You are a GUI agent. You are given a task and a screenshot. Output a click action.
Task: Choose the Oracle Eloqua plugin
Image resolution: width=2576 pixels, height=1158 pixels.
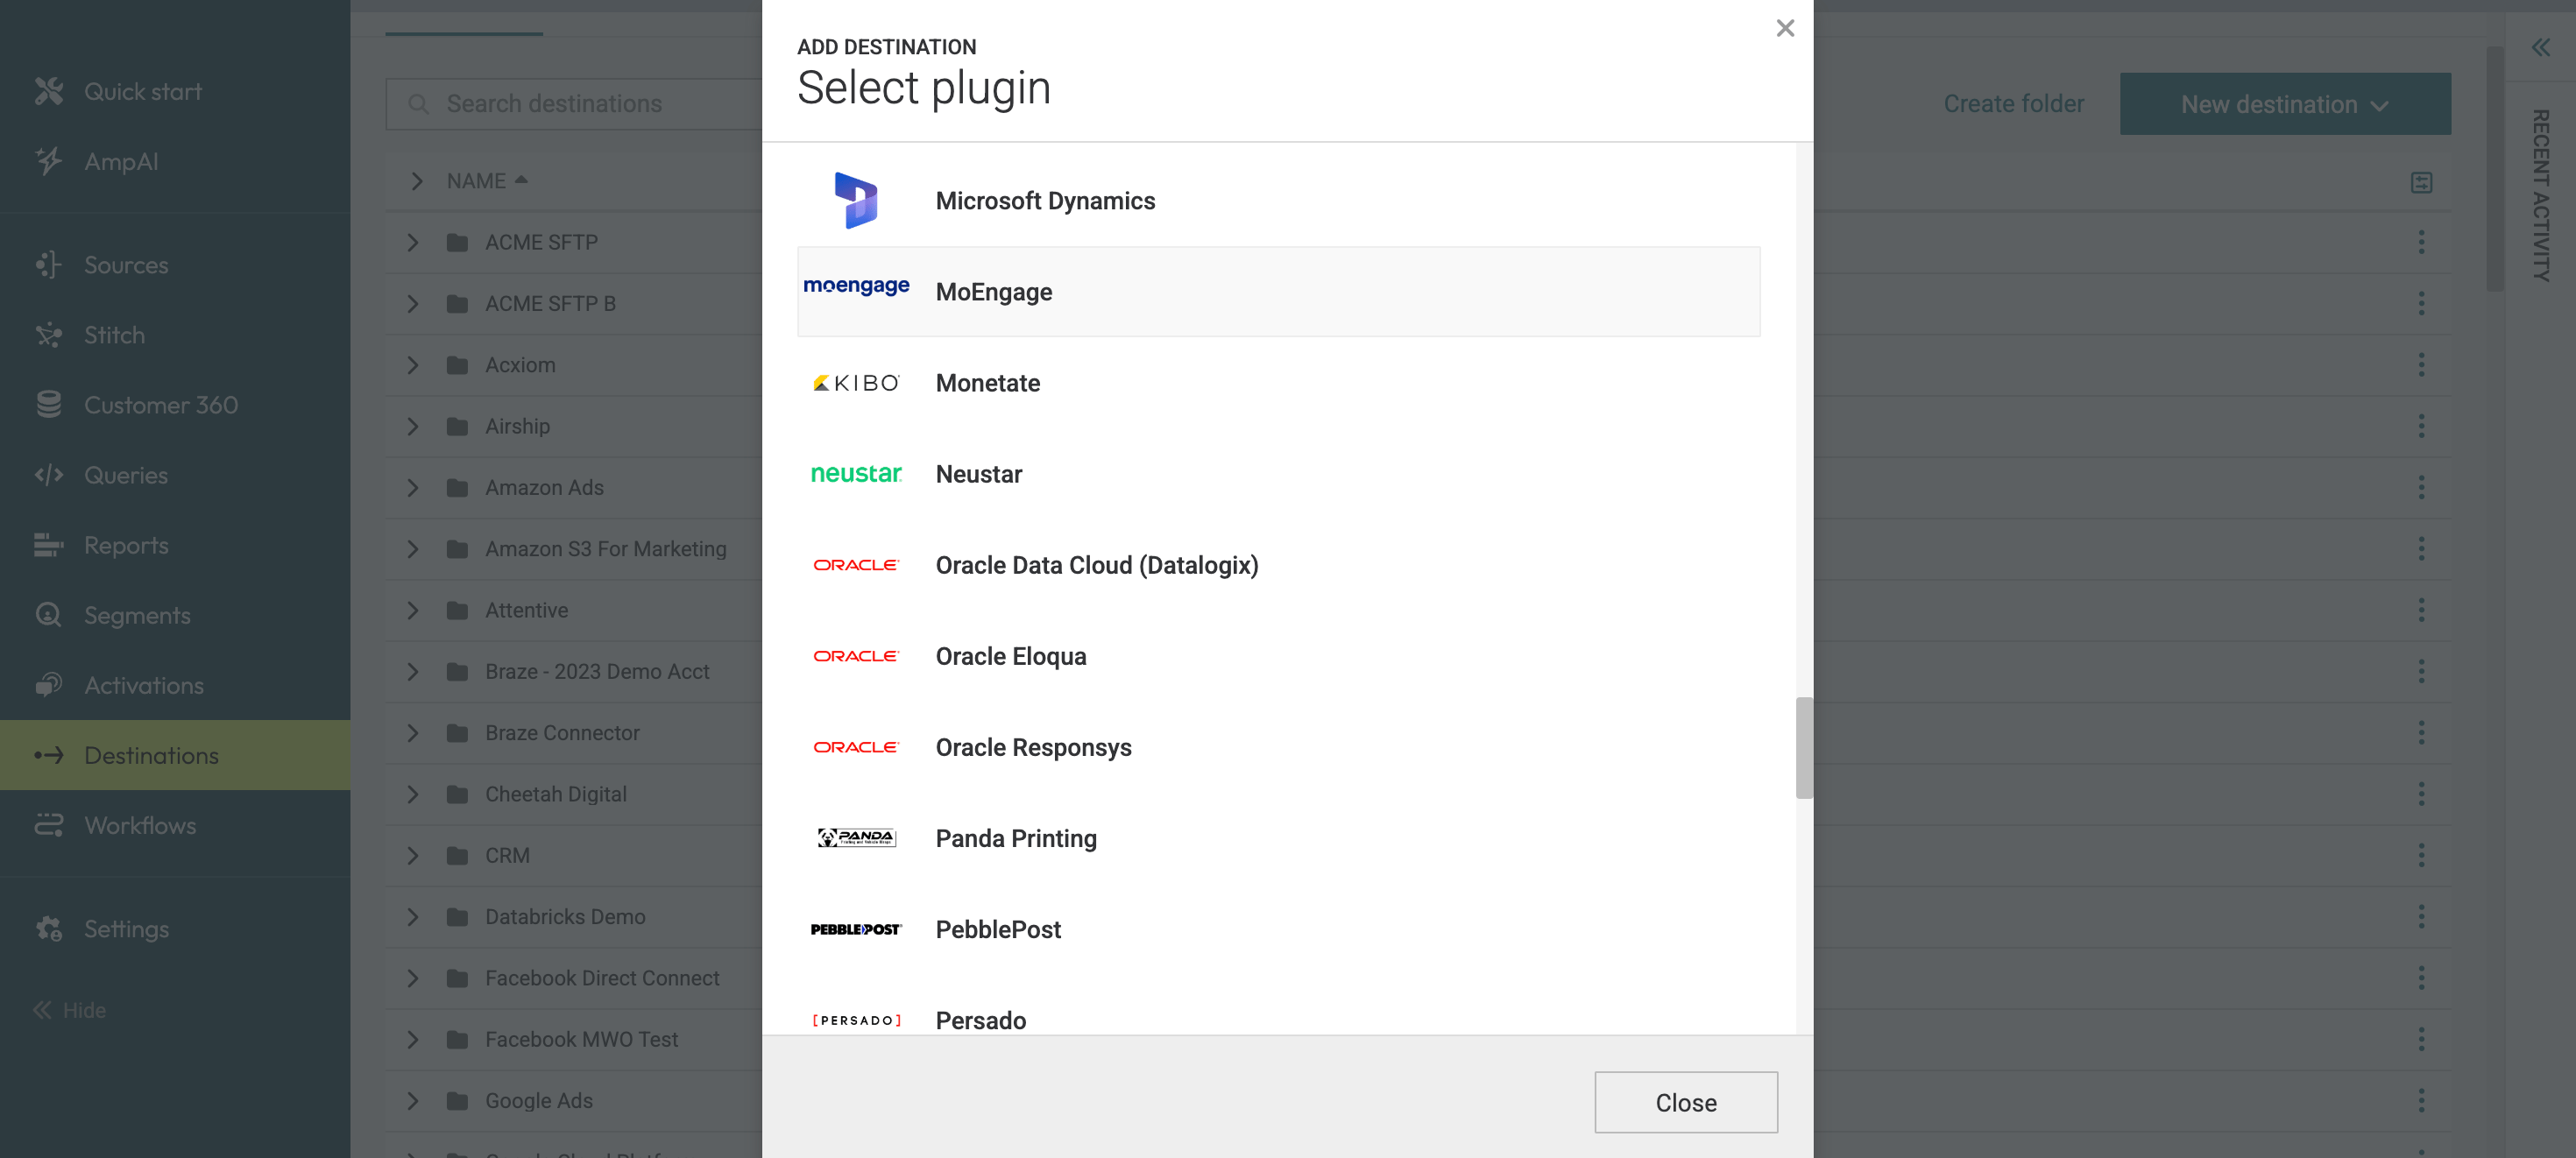(1279, 656)
